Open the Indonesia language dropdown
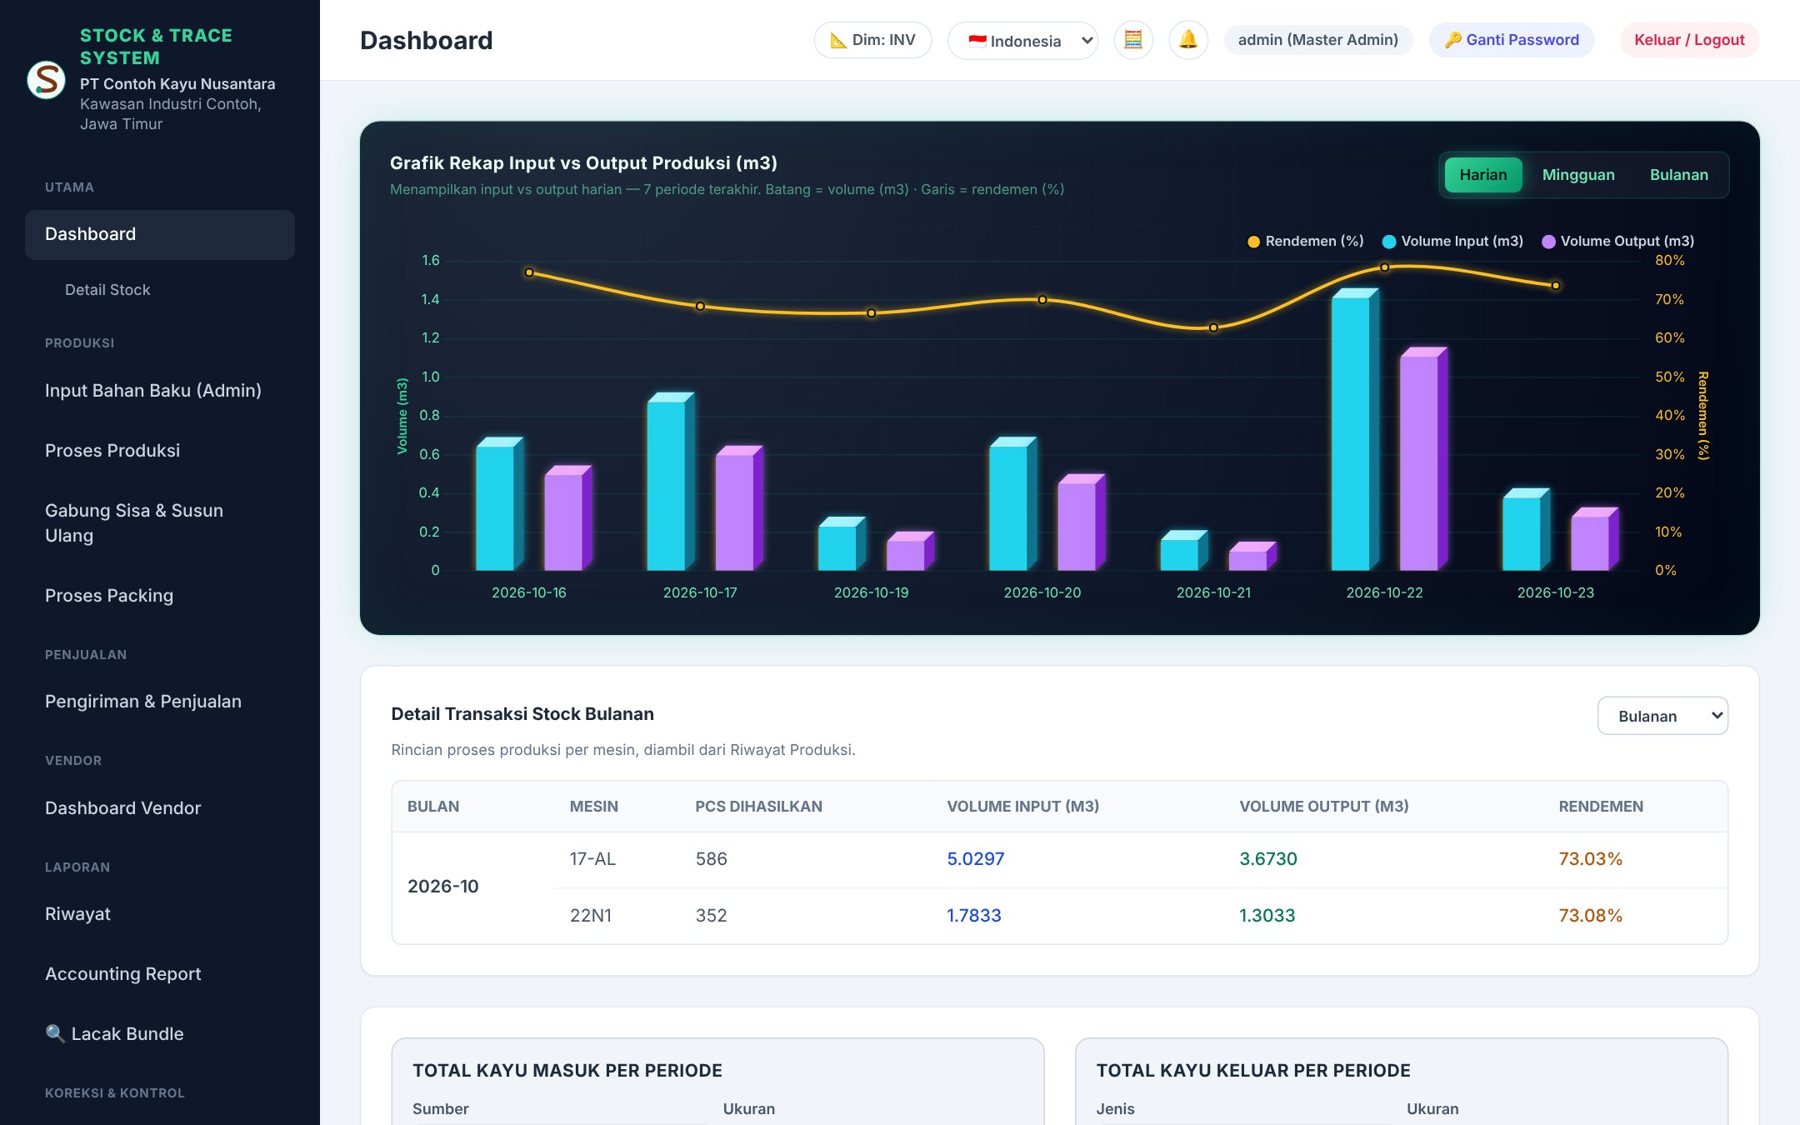1800x1125 pixels. tap(1022, 41)
